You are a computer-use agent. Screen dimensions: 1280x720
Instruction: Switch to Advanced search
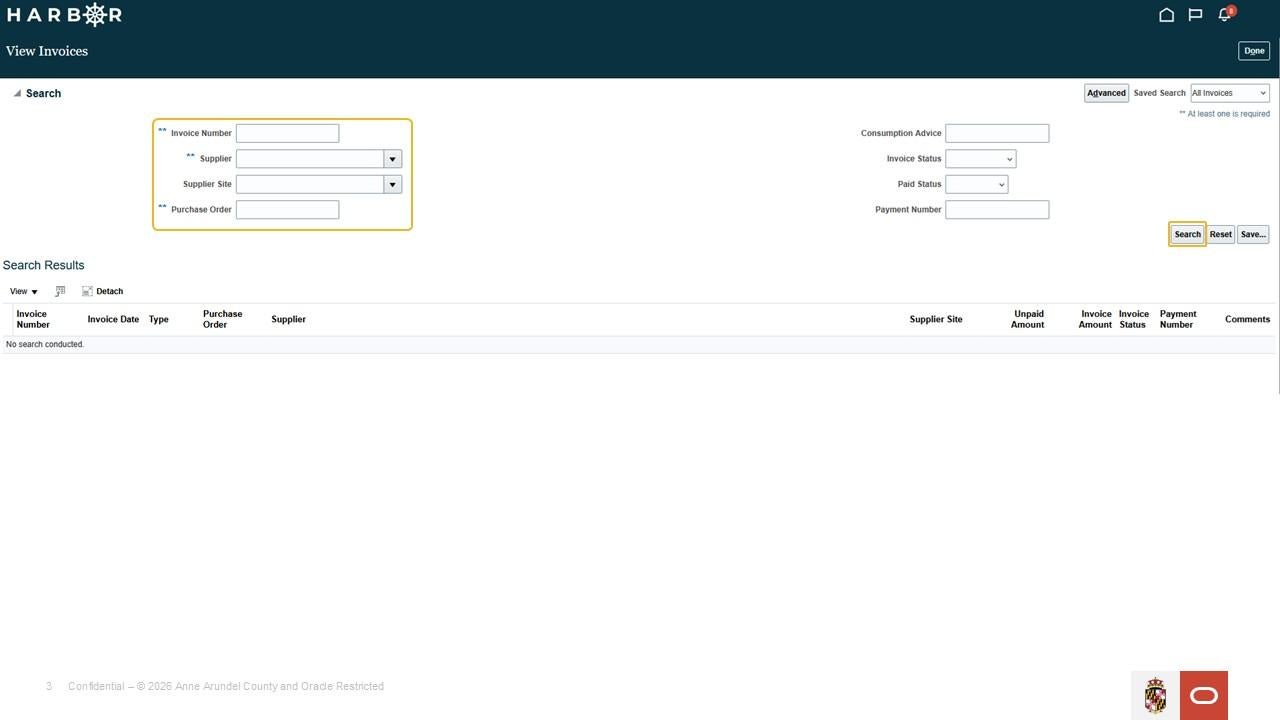click(1107, 93)
